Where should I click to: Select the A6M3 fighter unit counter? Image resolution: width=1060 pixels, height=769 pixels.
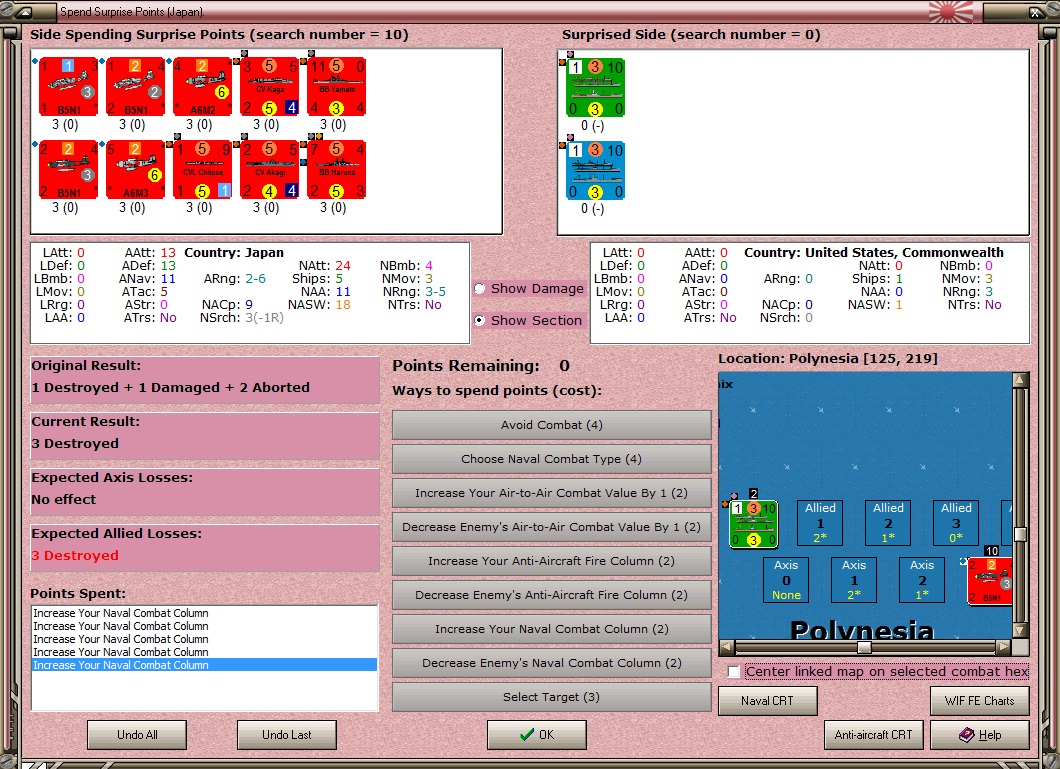[136, 170]
